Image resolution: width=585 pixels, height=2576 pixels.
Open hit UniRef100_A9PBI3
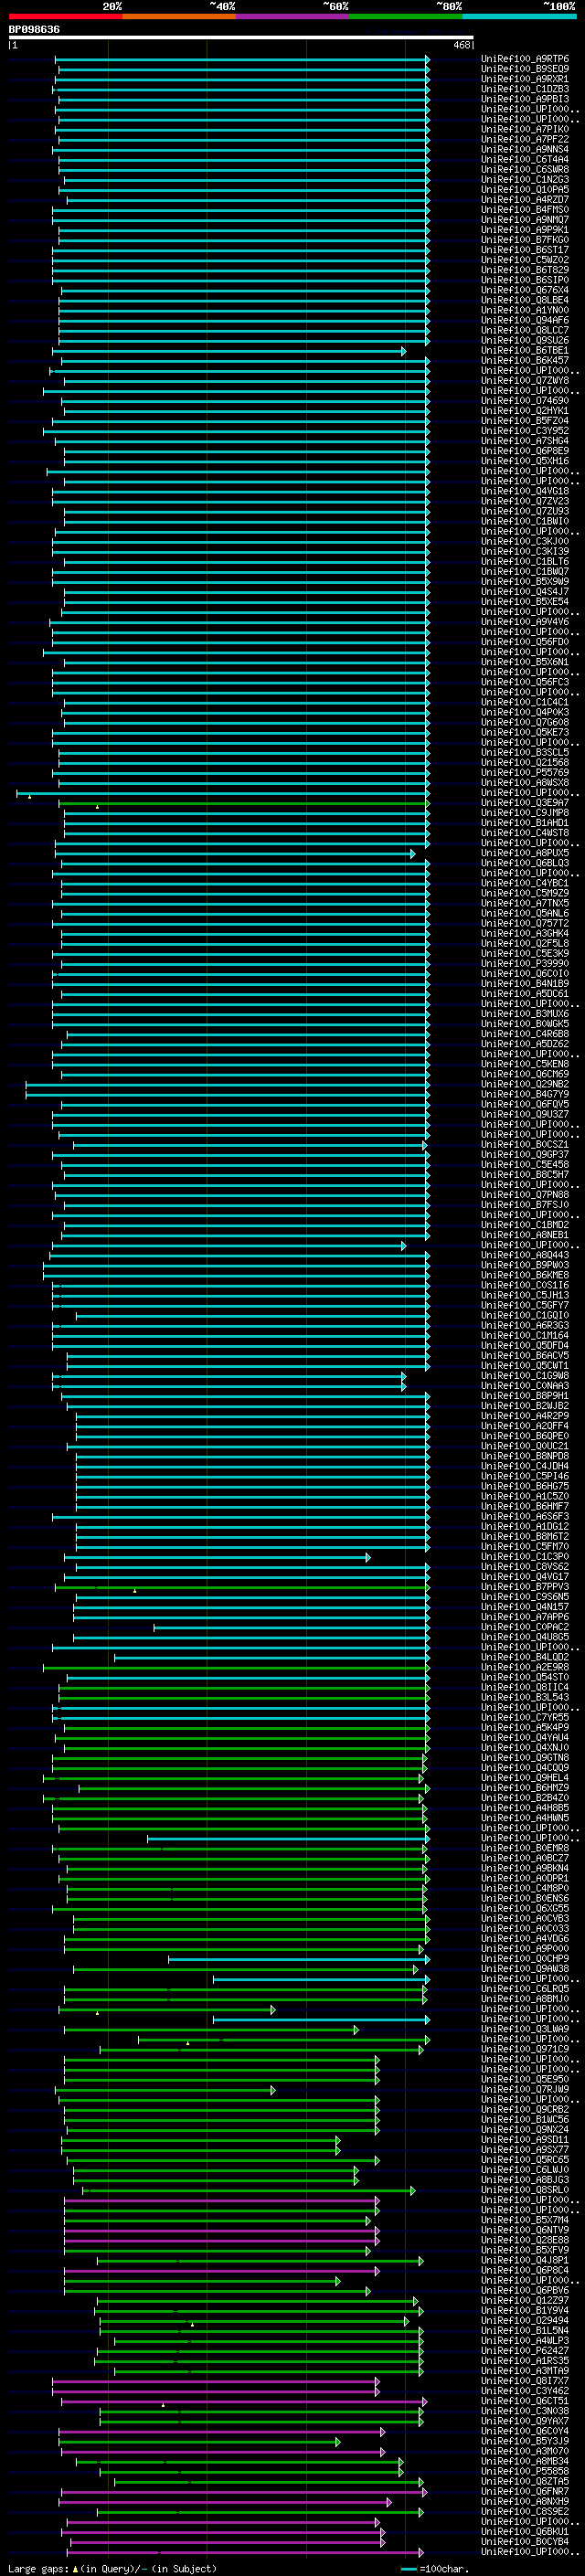pos(524,99)
